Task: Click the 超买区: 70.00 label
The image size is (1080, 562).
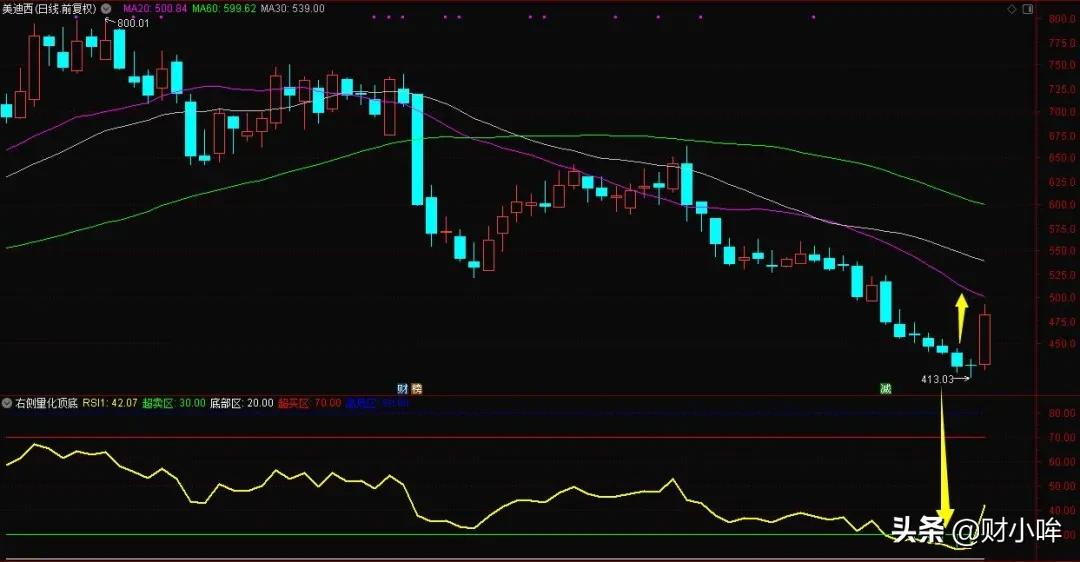Action: 309,403
